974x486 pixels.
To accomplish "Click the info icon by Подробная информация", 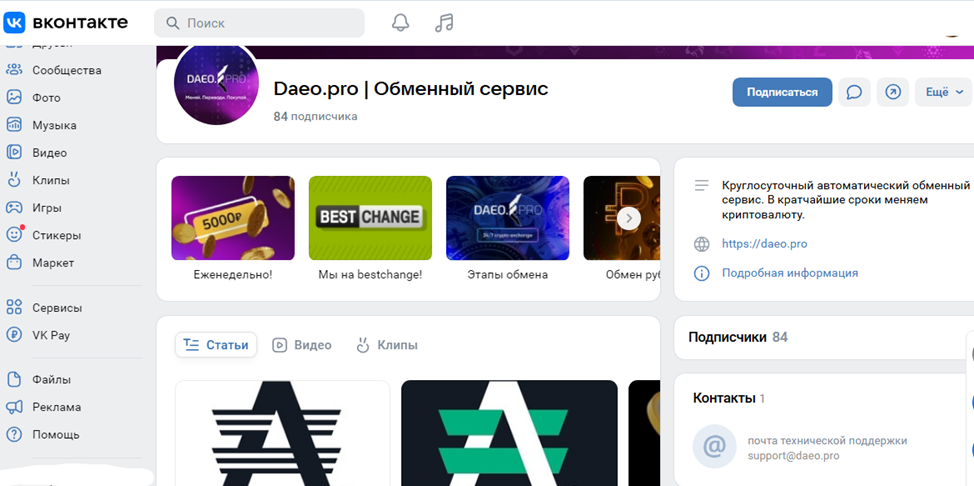I will tap(701, 273).
